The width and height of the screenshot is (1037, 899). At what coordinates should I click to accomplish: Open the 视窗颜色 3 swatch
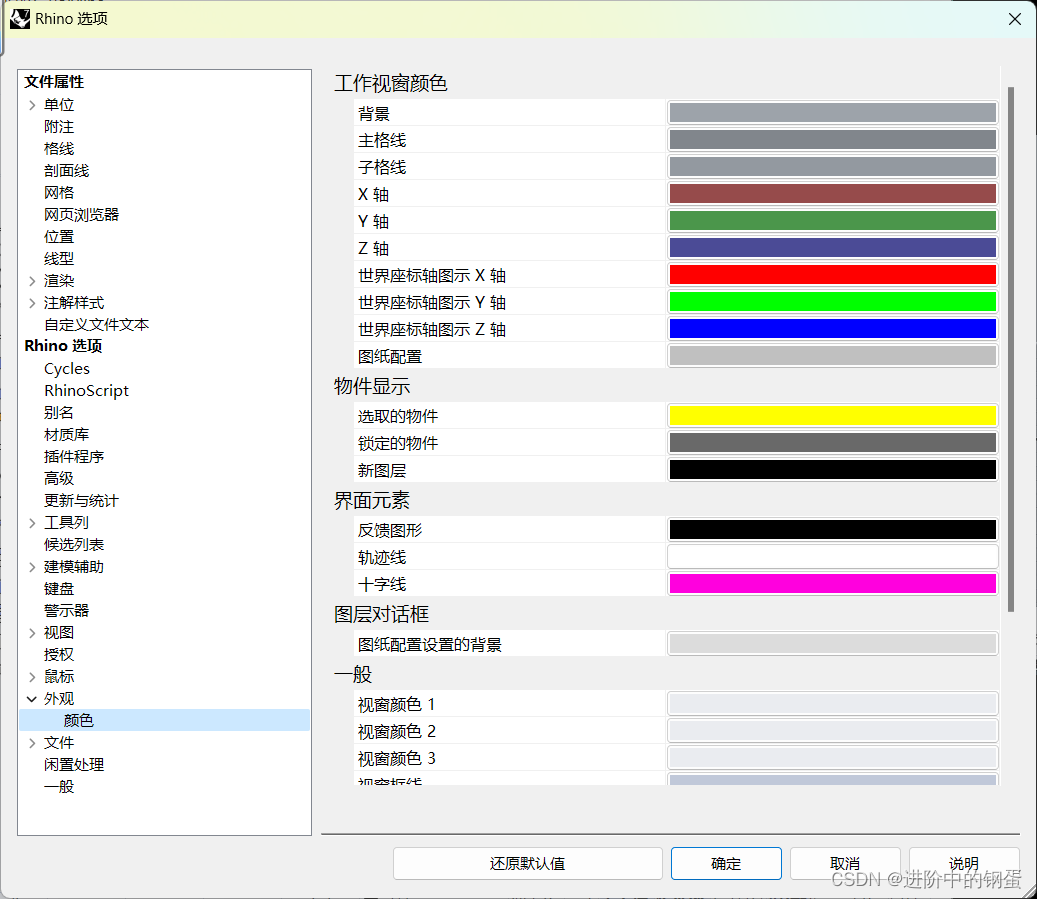[x=833, y=757]
